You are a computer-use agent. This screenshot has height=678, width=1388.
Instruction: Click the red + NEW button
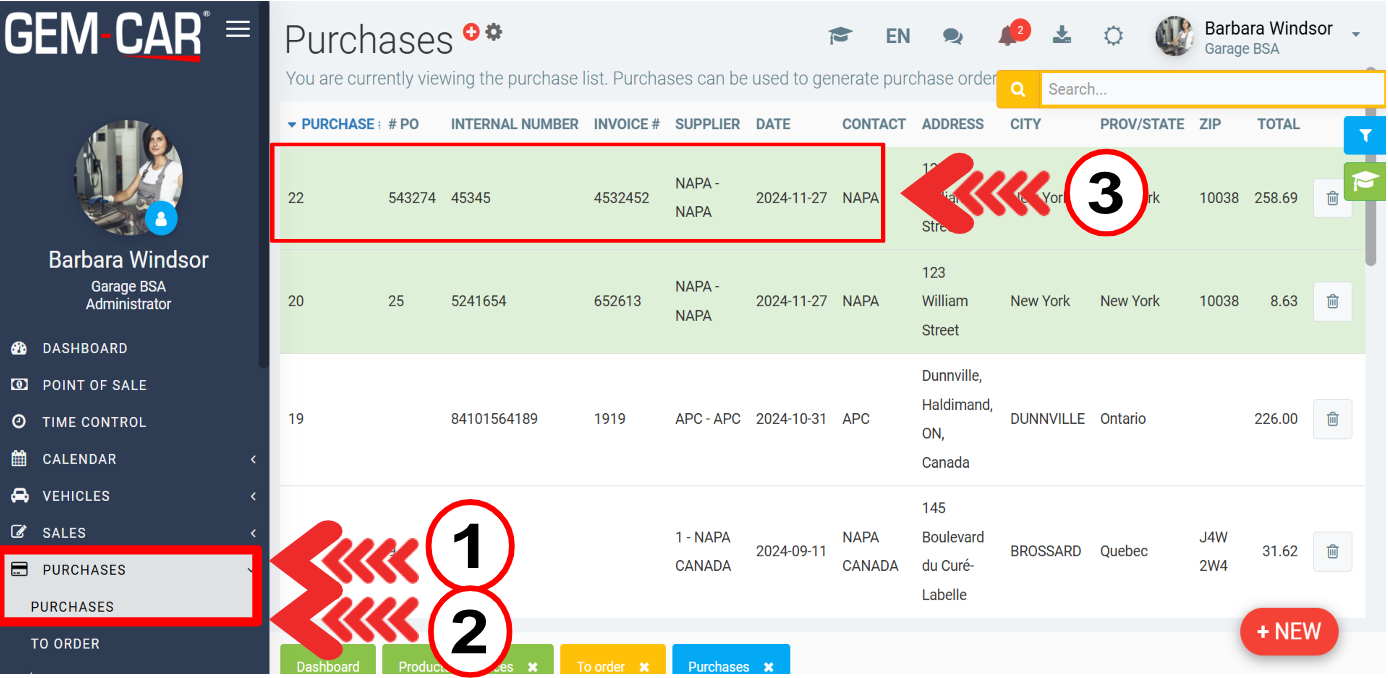point(1289,632)
